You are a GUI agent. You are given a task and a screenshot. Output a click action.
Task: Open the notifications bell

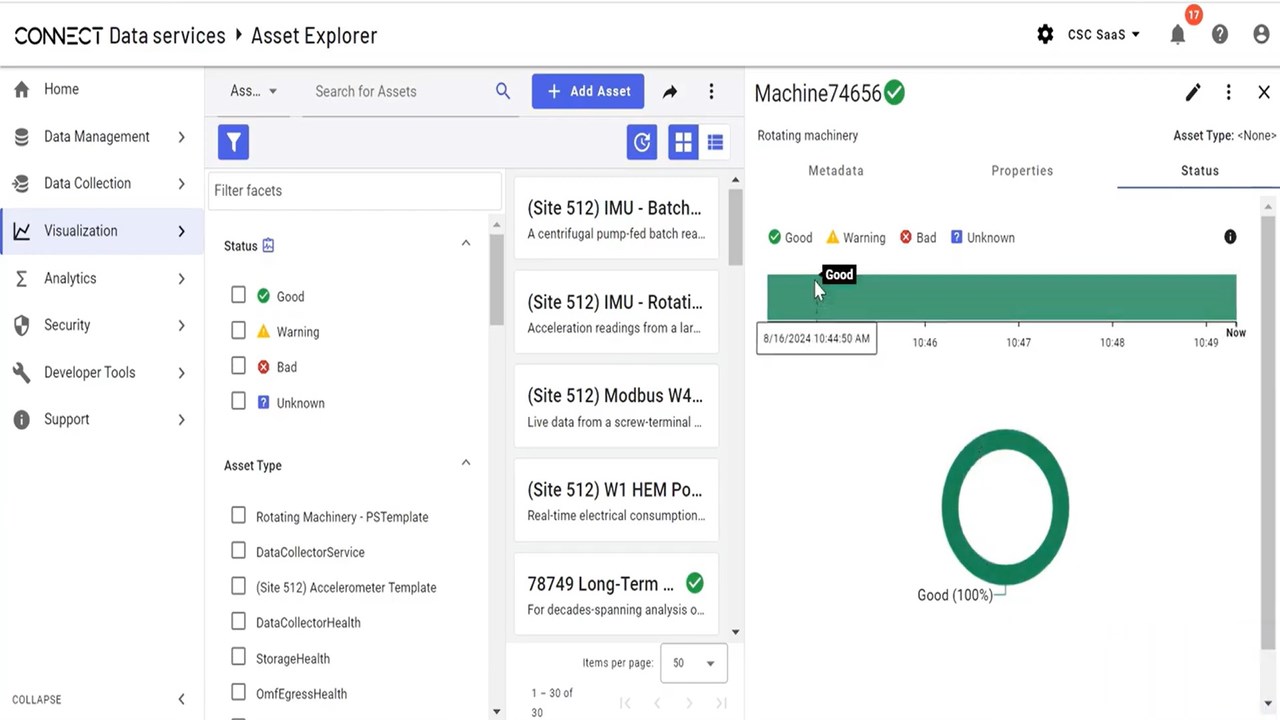1178,35
